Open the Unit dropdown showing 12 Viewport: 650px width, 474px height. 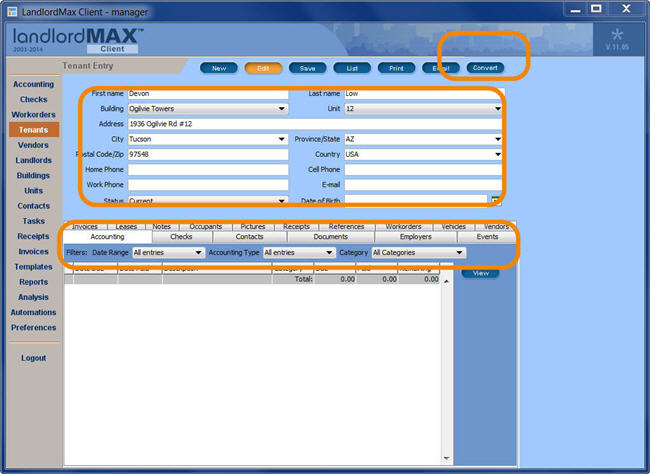(423, 109)
